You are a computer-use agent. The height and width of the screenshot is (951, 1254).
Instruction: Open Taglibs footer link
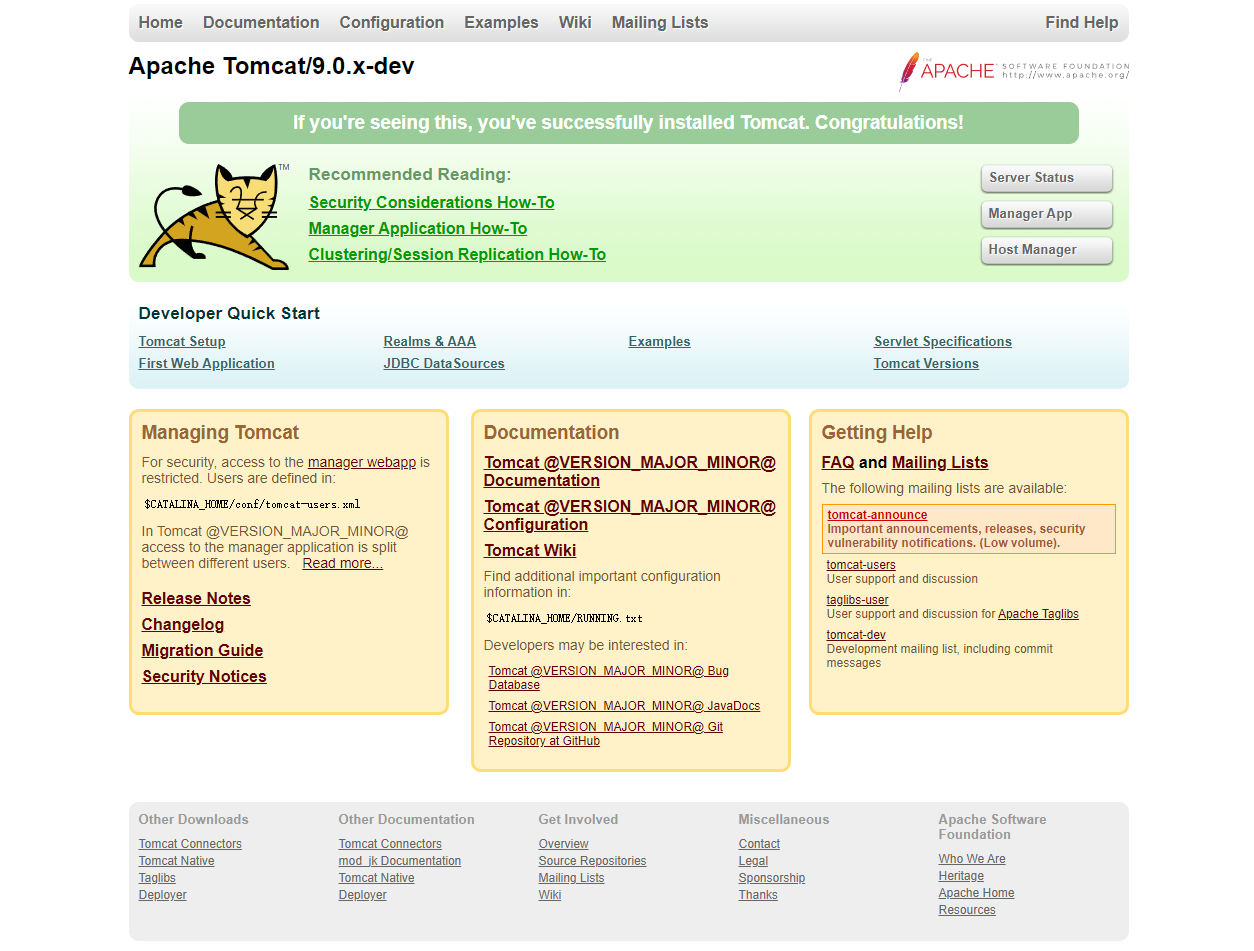157,878
